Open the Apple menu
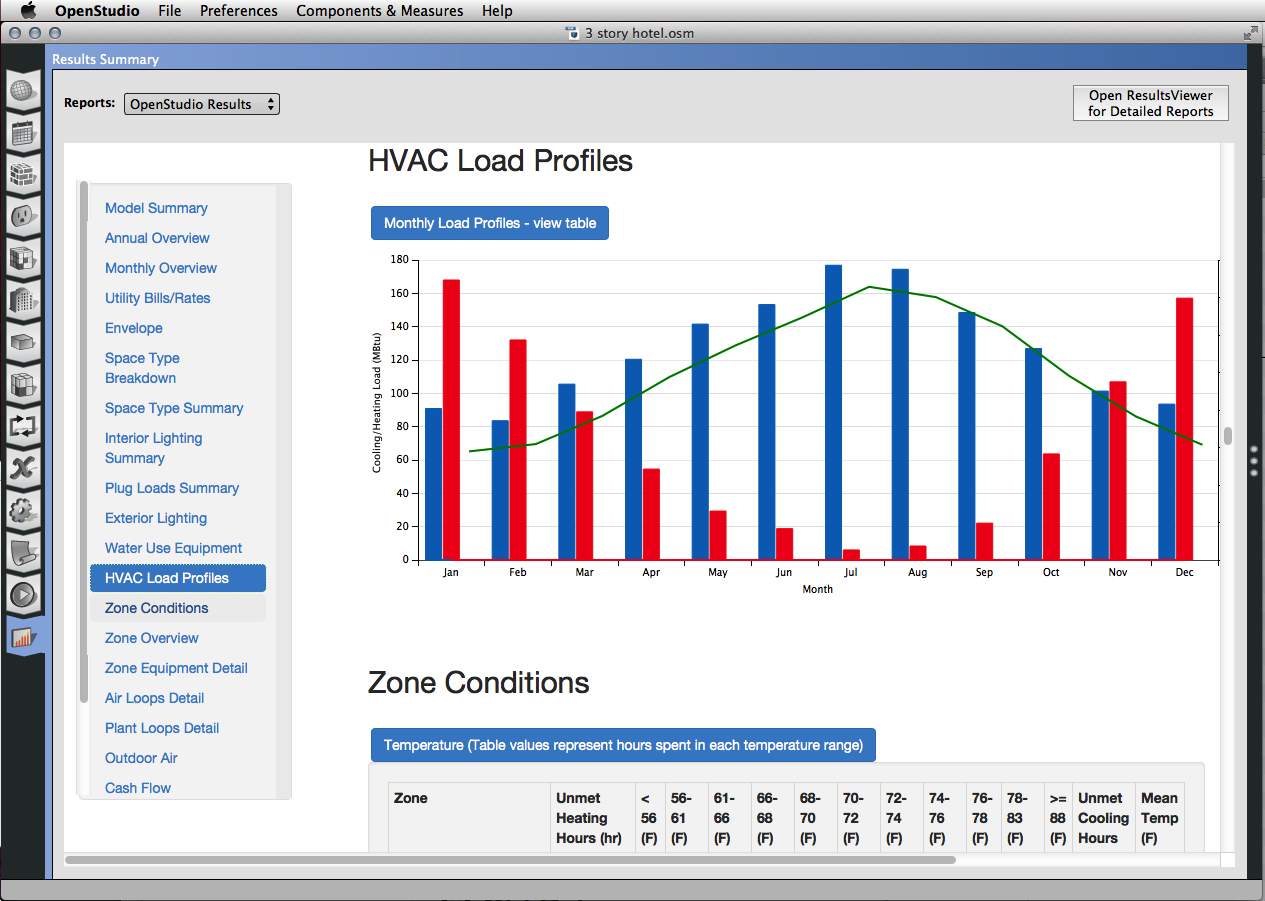This screenshot has height=901, width=1265. pos(28,11)
